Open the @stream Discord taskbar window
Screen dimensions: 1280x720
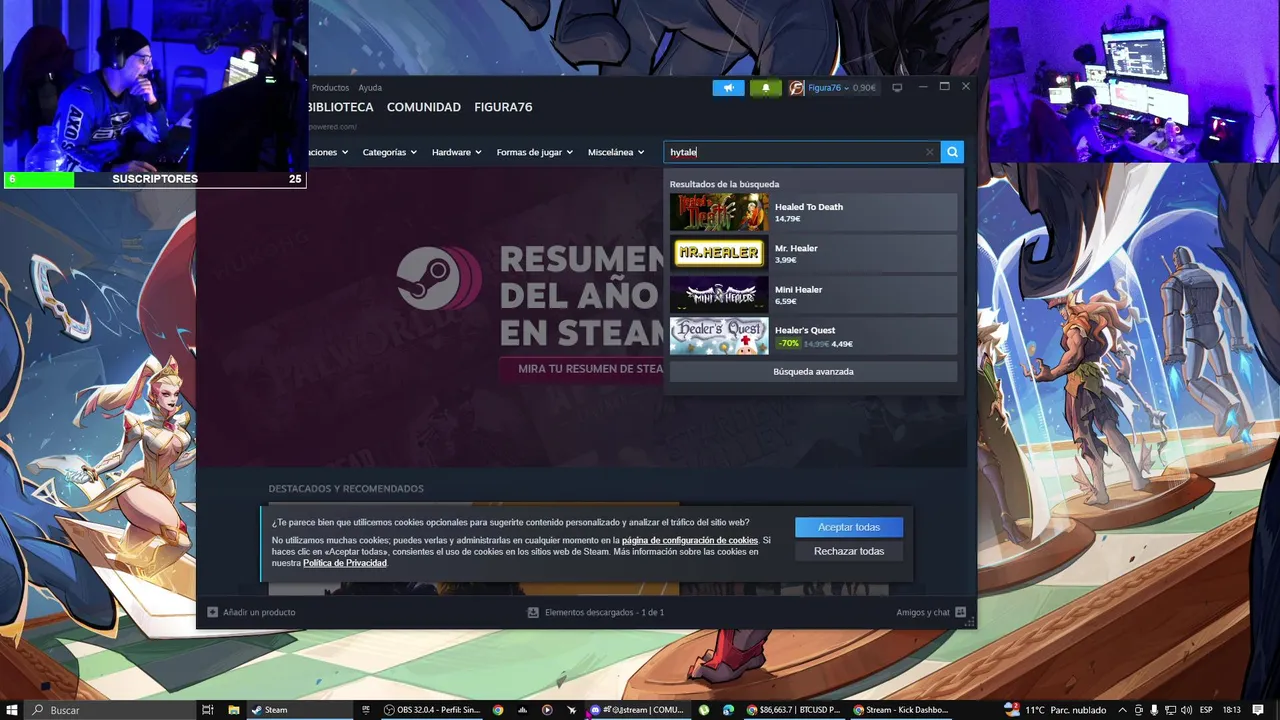[x=638, y=710]
